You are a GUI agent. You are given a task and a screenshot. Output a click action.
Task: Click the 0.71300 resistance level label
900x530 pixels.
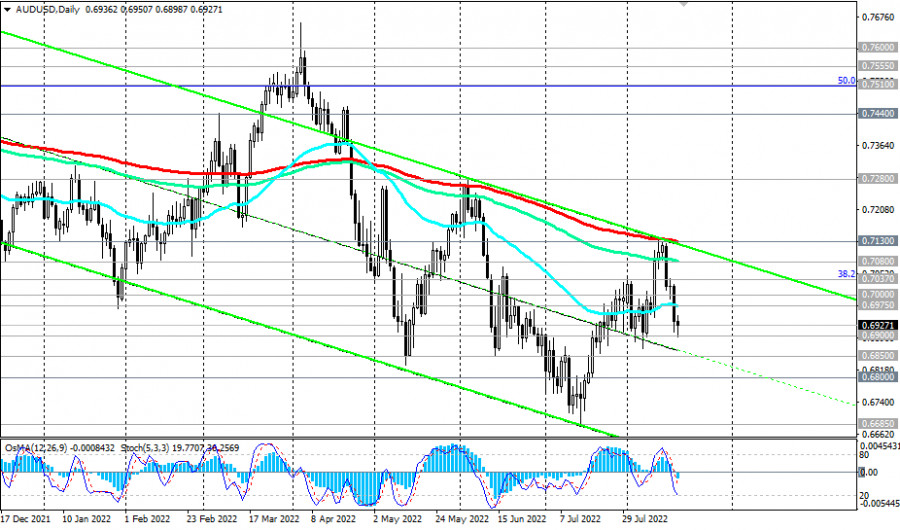click(876, 241)
